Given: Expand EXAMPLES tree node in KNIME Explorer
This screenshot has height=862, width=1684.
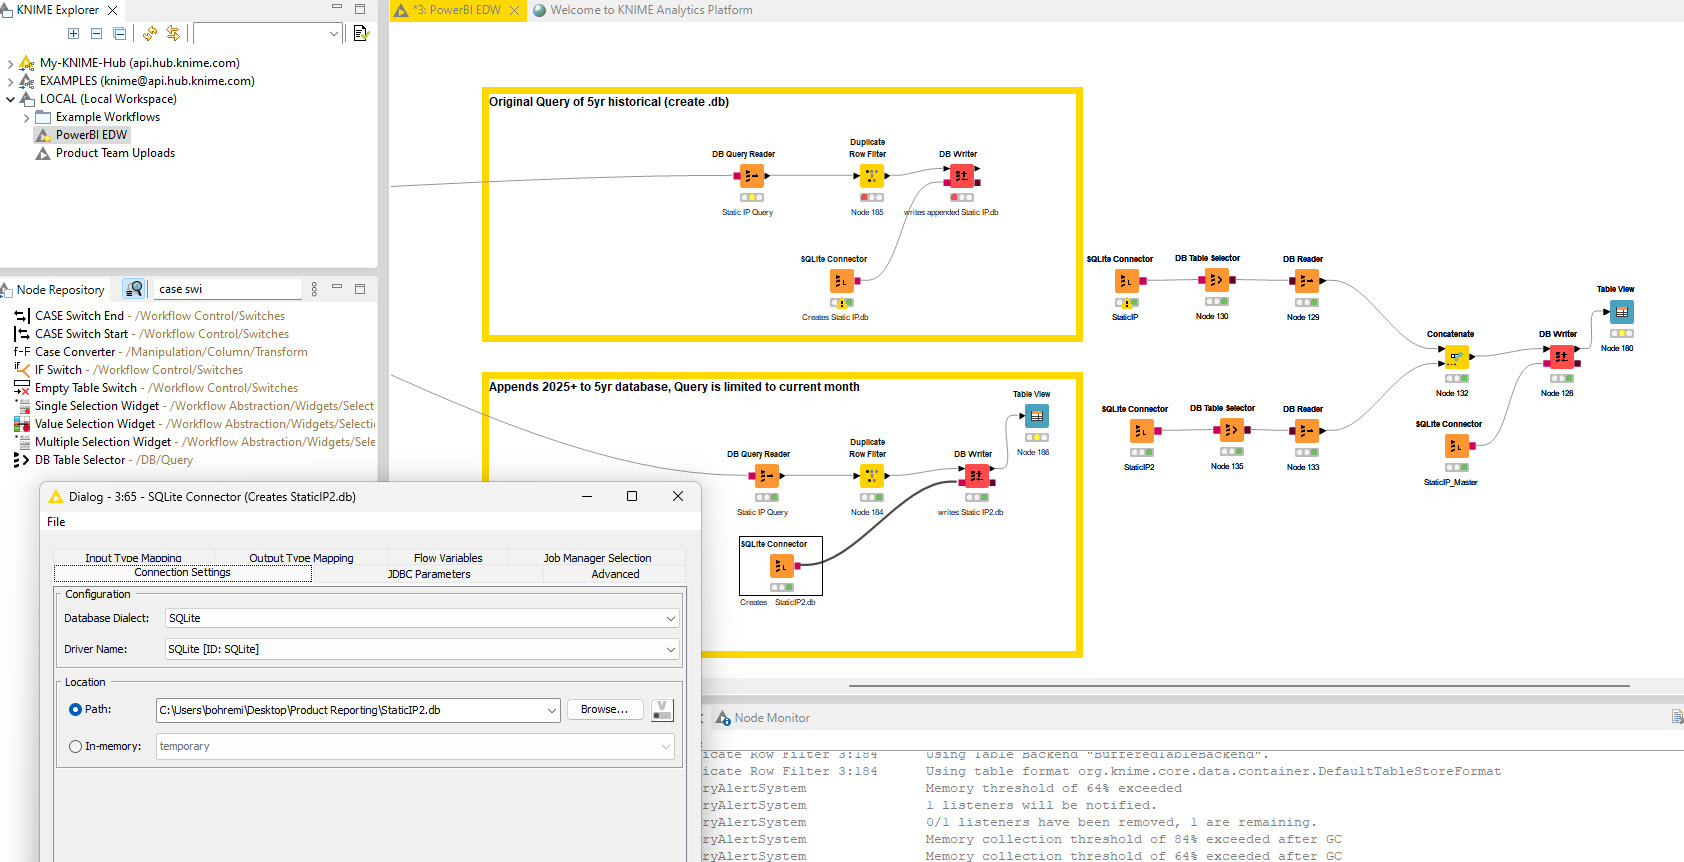Looking at the screenshot, I should pyautogui.click(x=10, y=81).
